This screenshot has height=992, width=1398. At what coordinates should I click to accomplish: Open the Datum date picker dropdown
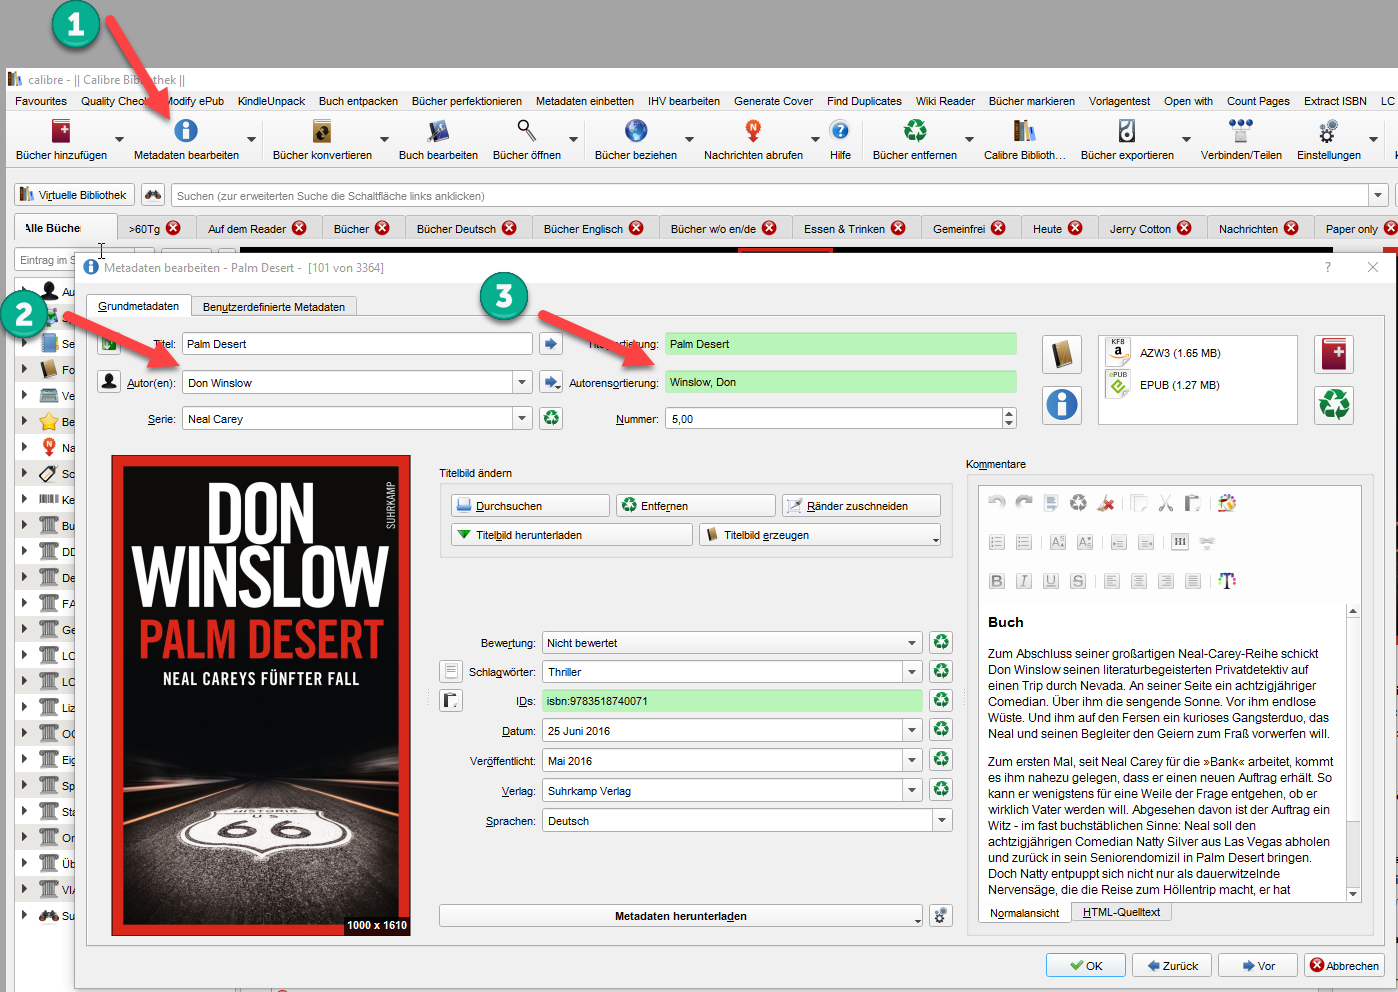(912, 730)
